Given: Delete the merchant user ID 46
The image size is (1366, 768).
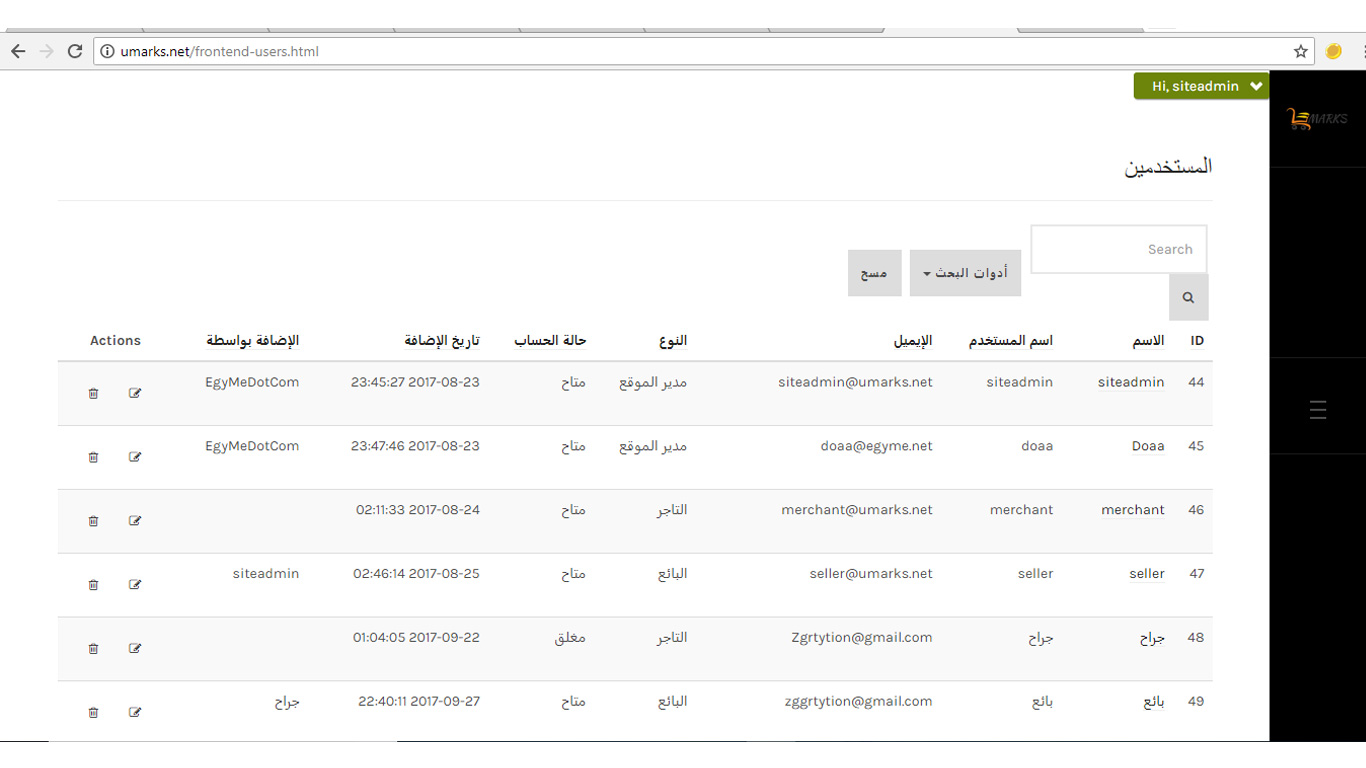Looking at the screenshot, I should pos(93,521).
